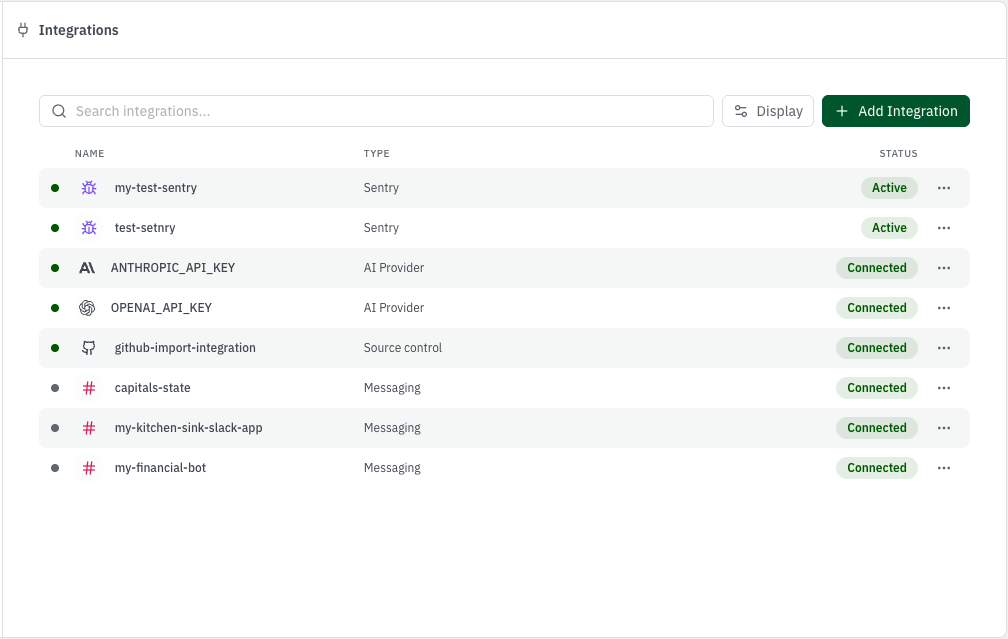This screenshot has width=1008, height=639.
Task: Click Connected badge for github-import-integration
Action: tap(877, 348)
